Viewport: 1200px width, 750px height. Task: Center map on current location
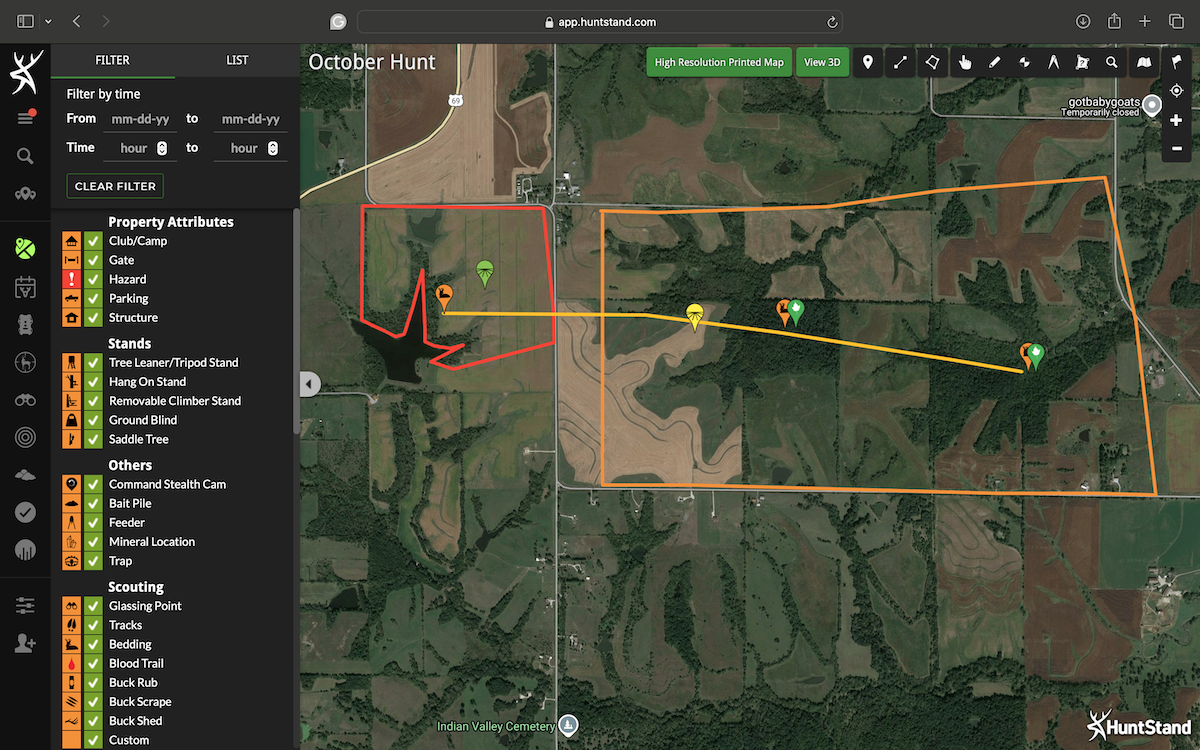point(1176,91)
